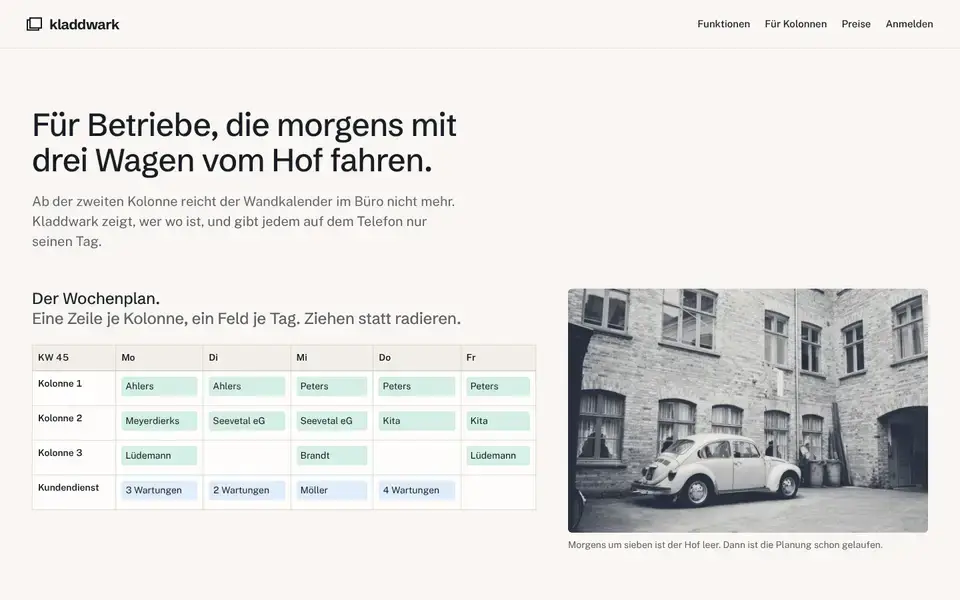960x600 pixels.
Task: Select the Kundendienst row label
Action: (x=69, y=488)
